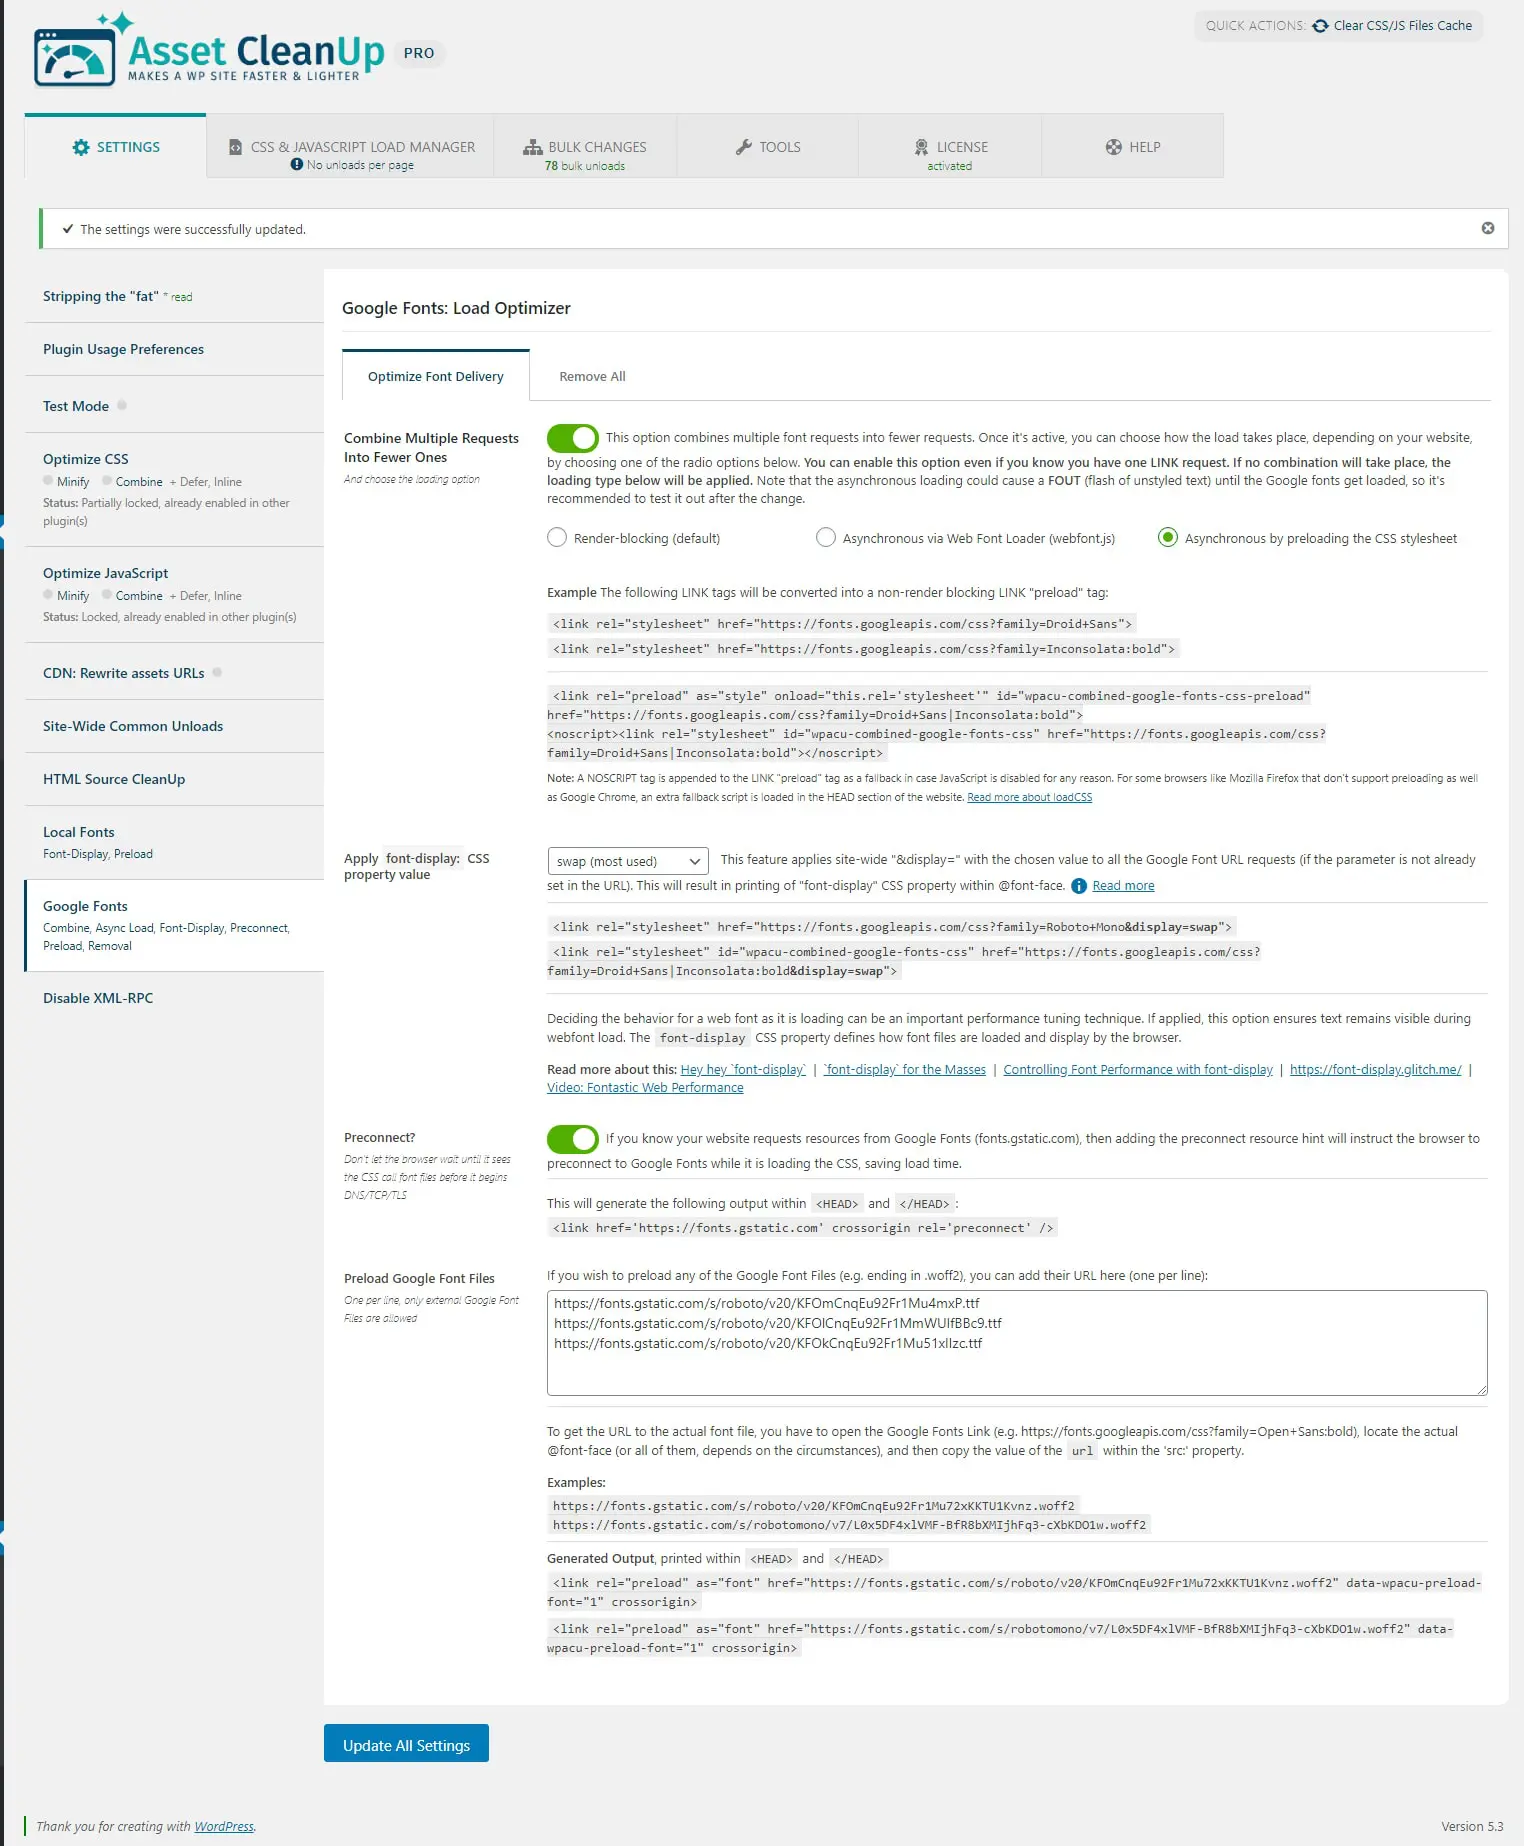Open Stripping the "fat" sidebar section
Image resolution: width=1524 pixels, height=1846 pixels.
point(174,296)
